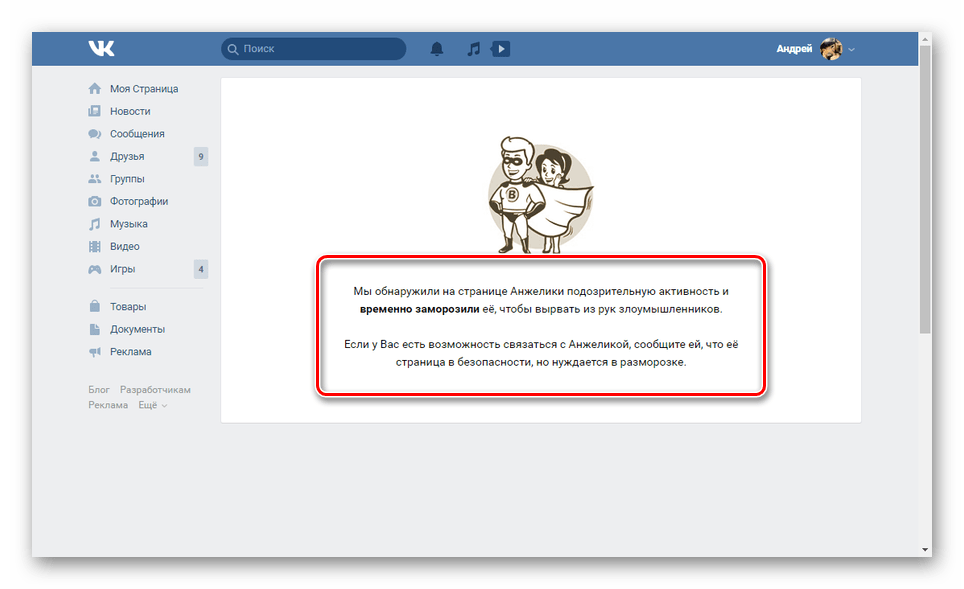
Task: Open profile menu chevron next to avatar
Action: pos(851,49)
